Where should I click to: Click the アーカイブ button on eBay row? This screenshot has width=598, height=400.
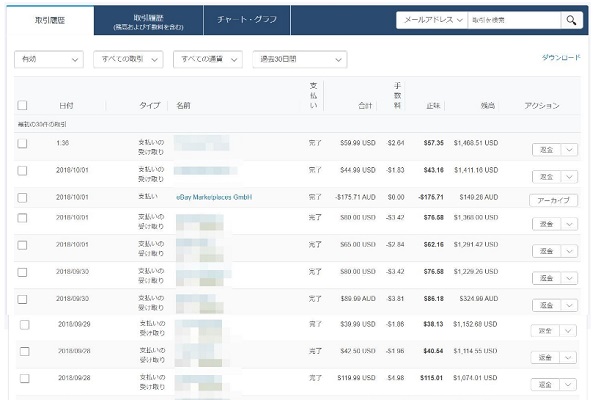coord(553,200)
